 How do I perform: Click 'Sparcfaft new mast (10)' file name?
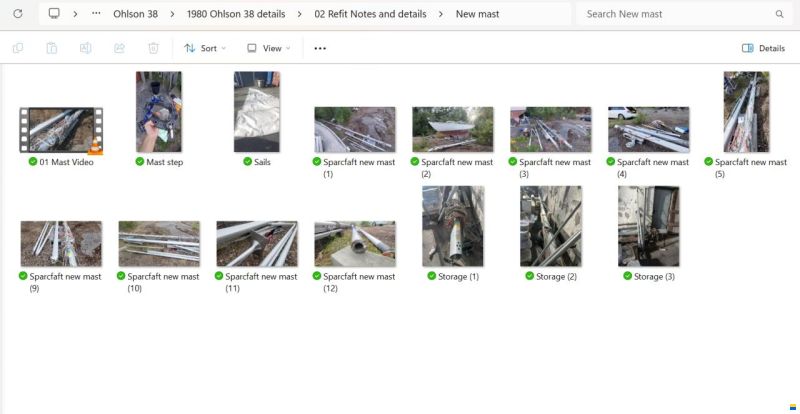(163, 282)
